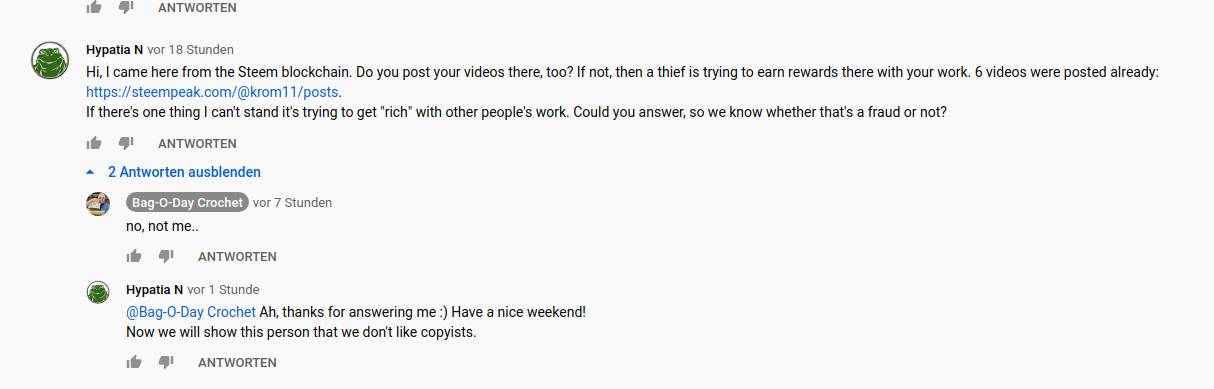Open Bag-O-Day Crochet's profile picture

coord(97,203)
